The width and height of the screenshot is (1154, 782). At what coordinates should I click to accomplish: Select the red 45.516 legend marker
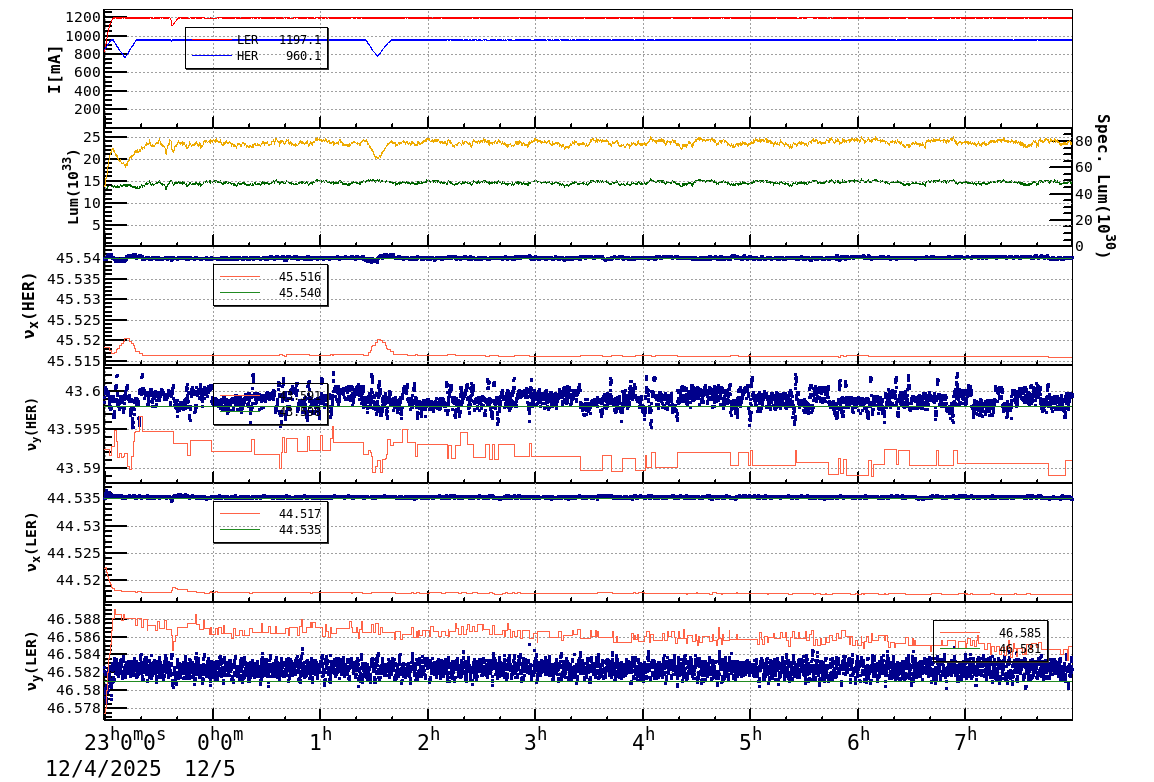pos(240,276)
